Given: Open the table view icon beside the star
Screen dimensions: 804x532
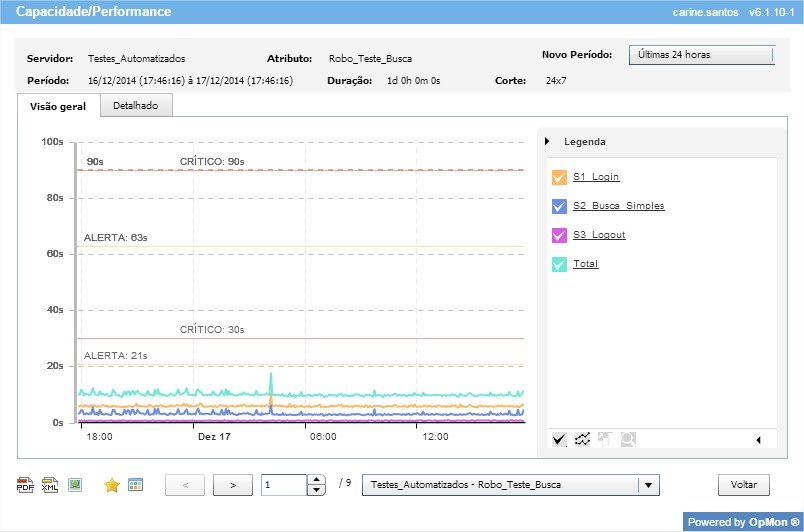Looking at the screenshot, I should pyautogui.click(x=135, y=485).
